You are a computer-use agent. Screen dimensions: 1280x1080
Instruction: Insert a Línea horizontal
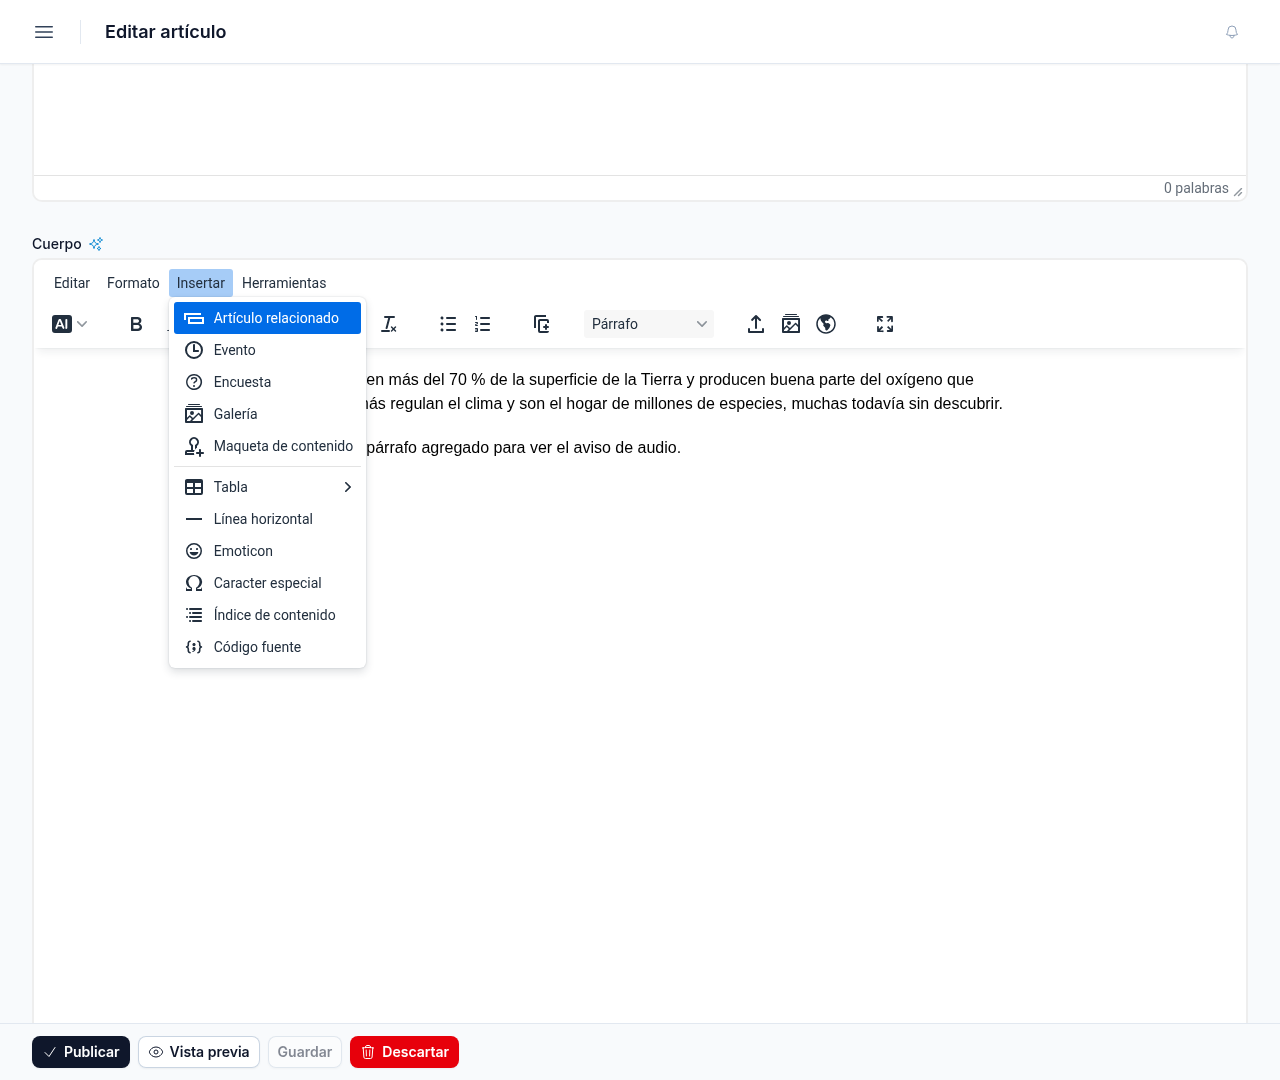point(267,519)
